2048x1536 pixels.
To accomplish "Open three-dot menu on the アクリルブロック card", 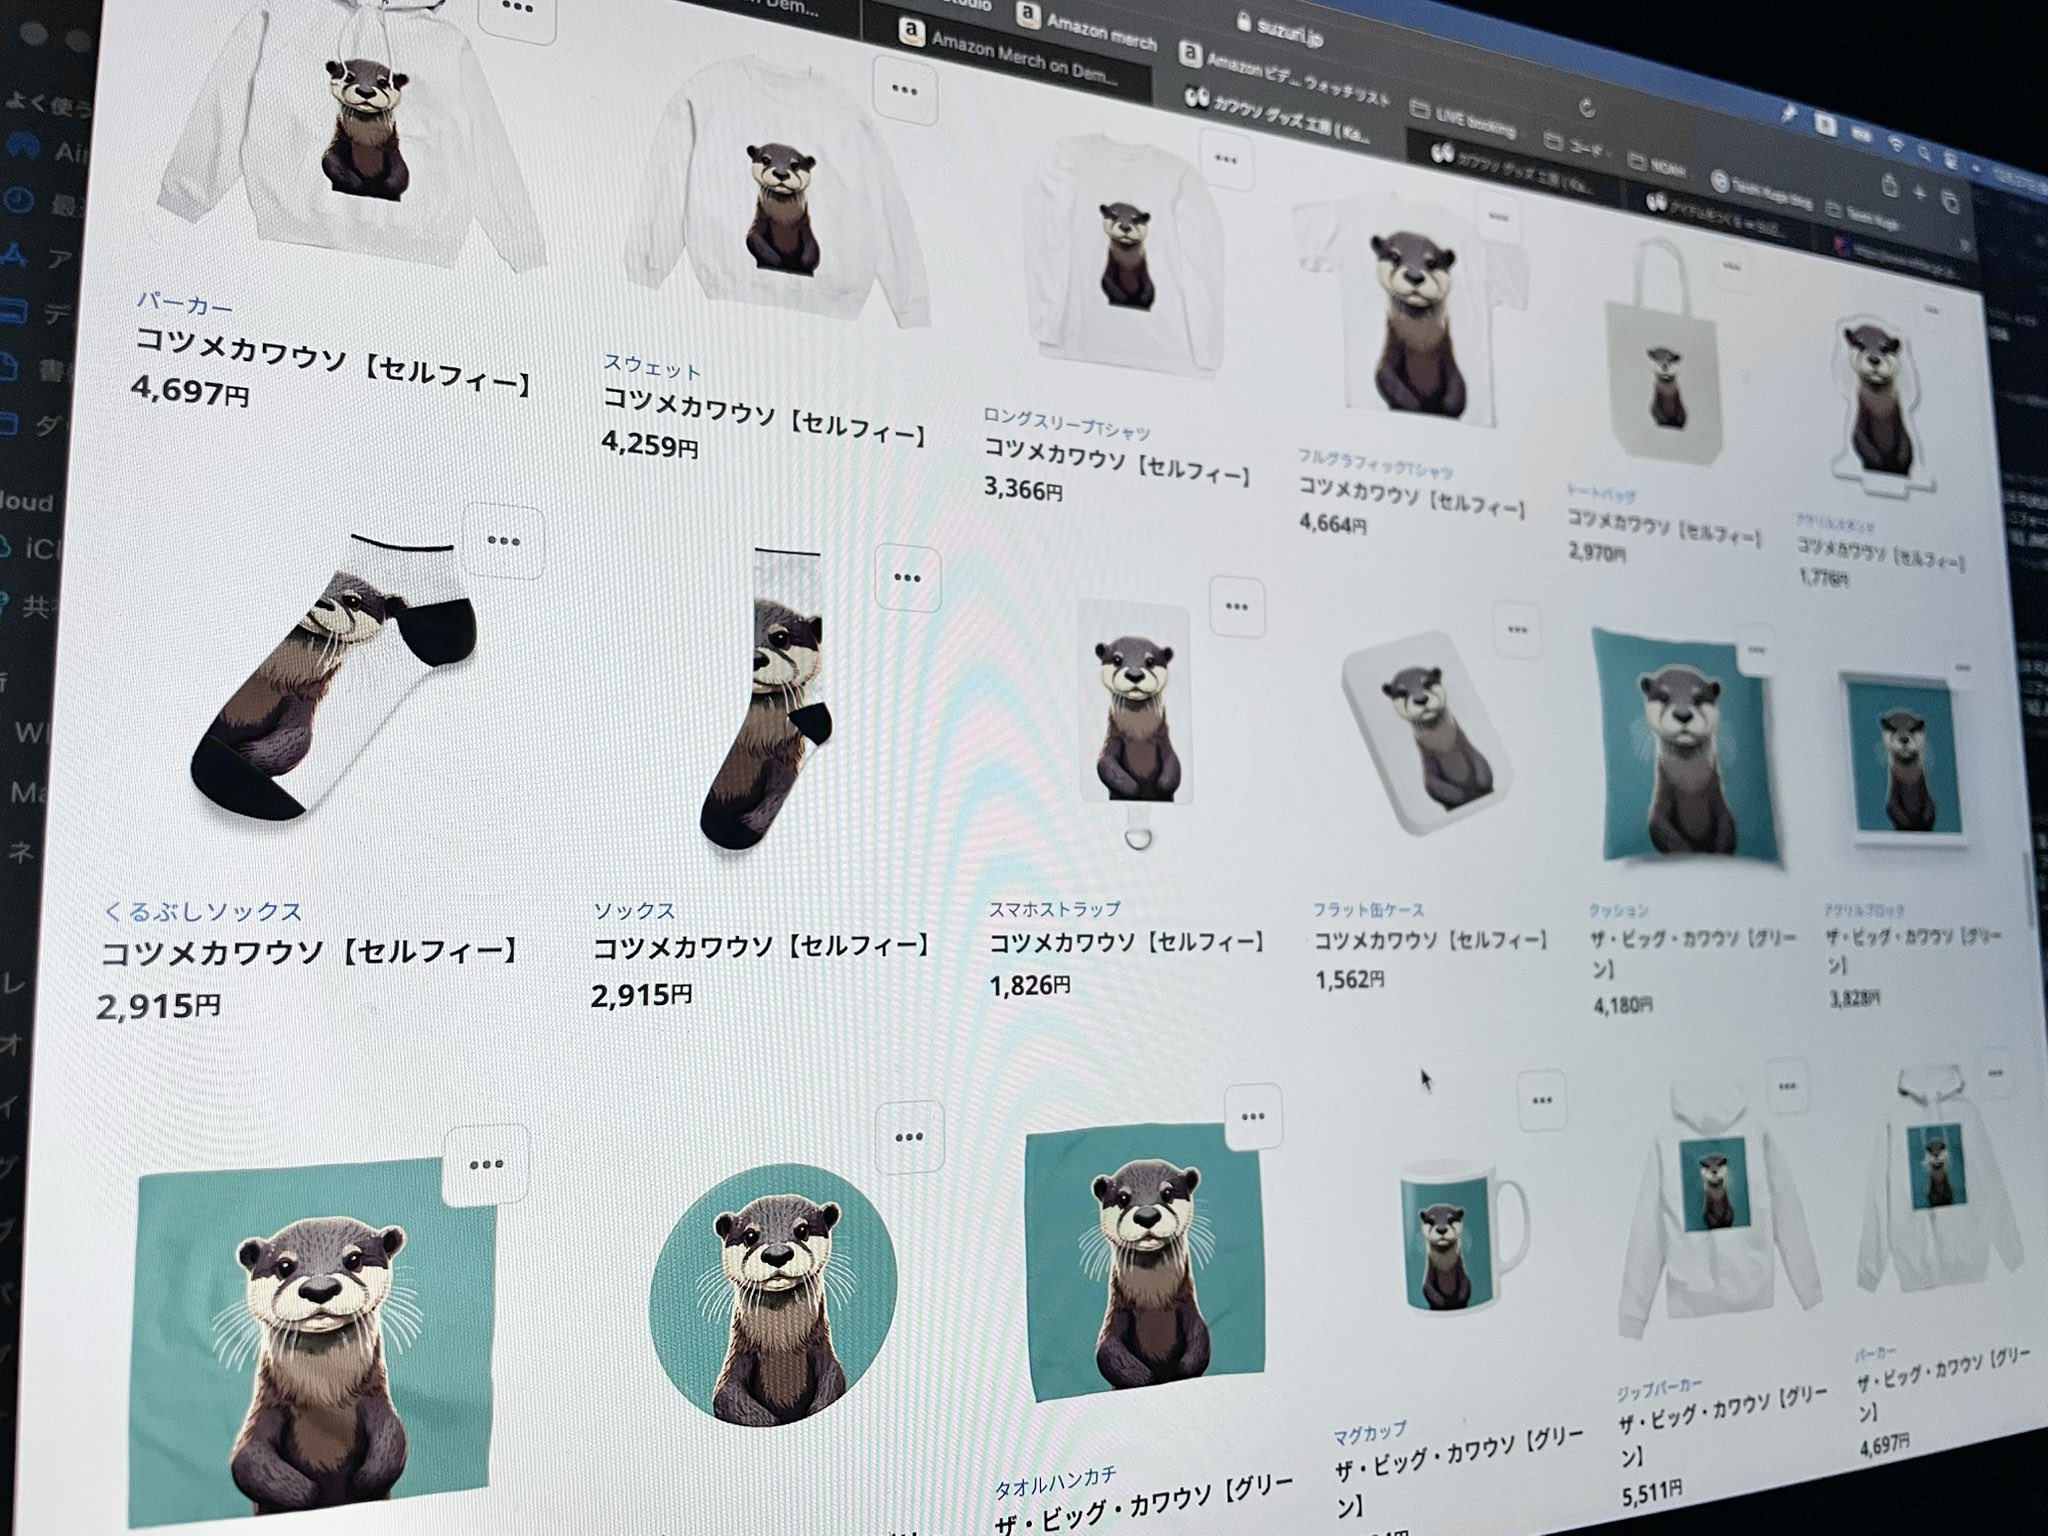I will (1963, 668).
